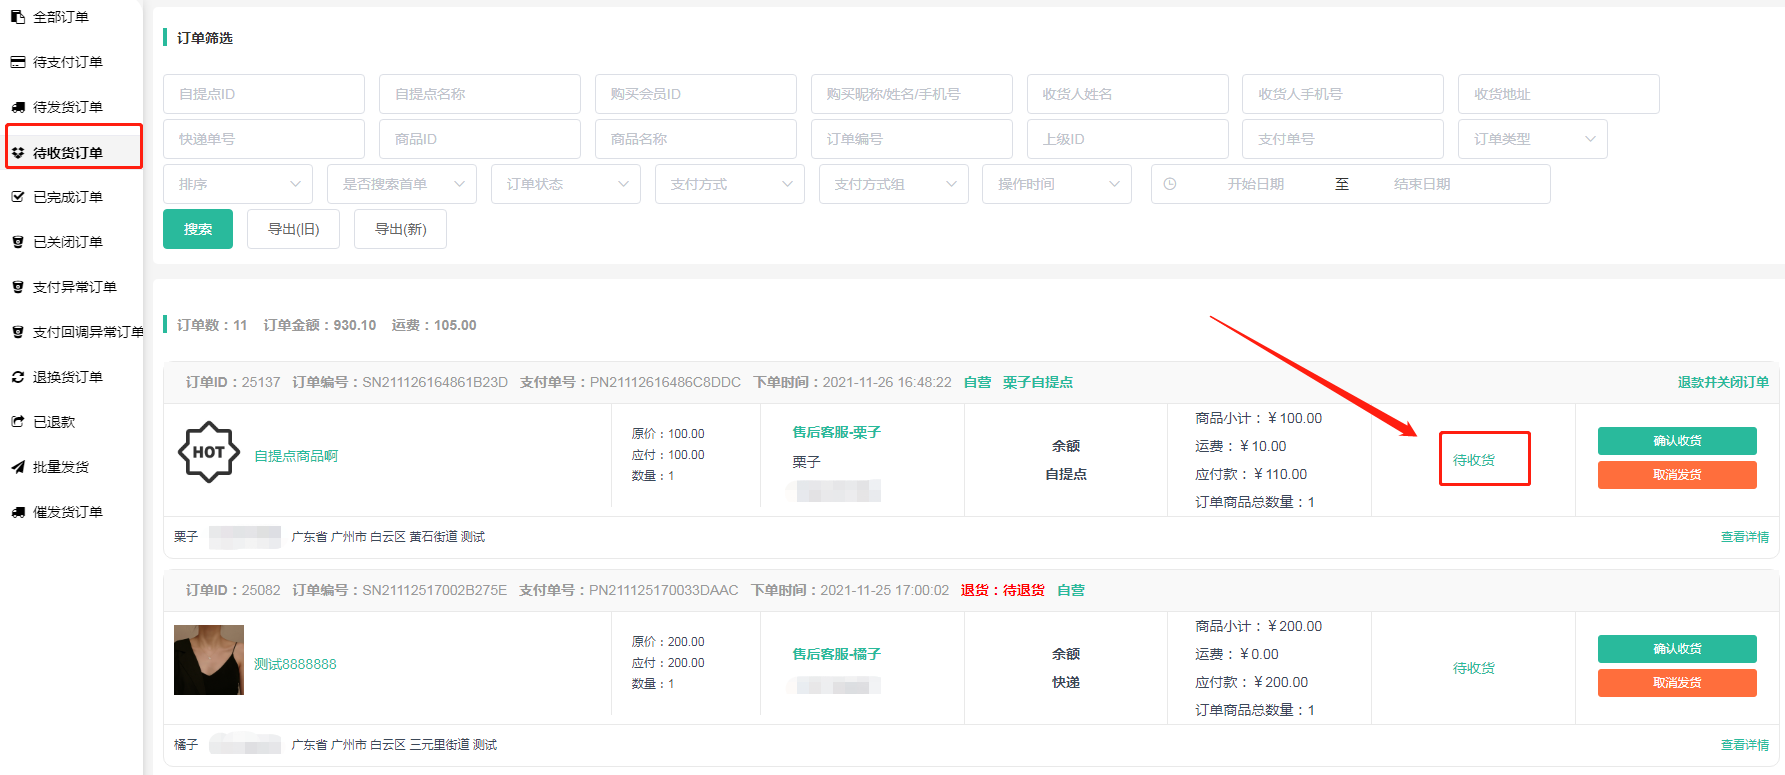Open 支付异常订单 in sidebar menu
1785x775 pixels.
click(x=75, y=287)
